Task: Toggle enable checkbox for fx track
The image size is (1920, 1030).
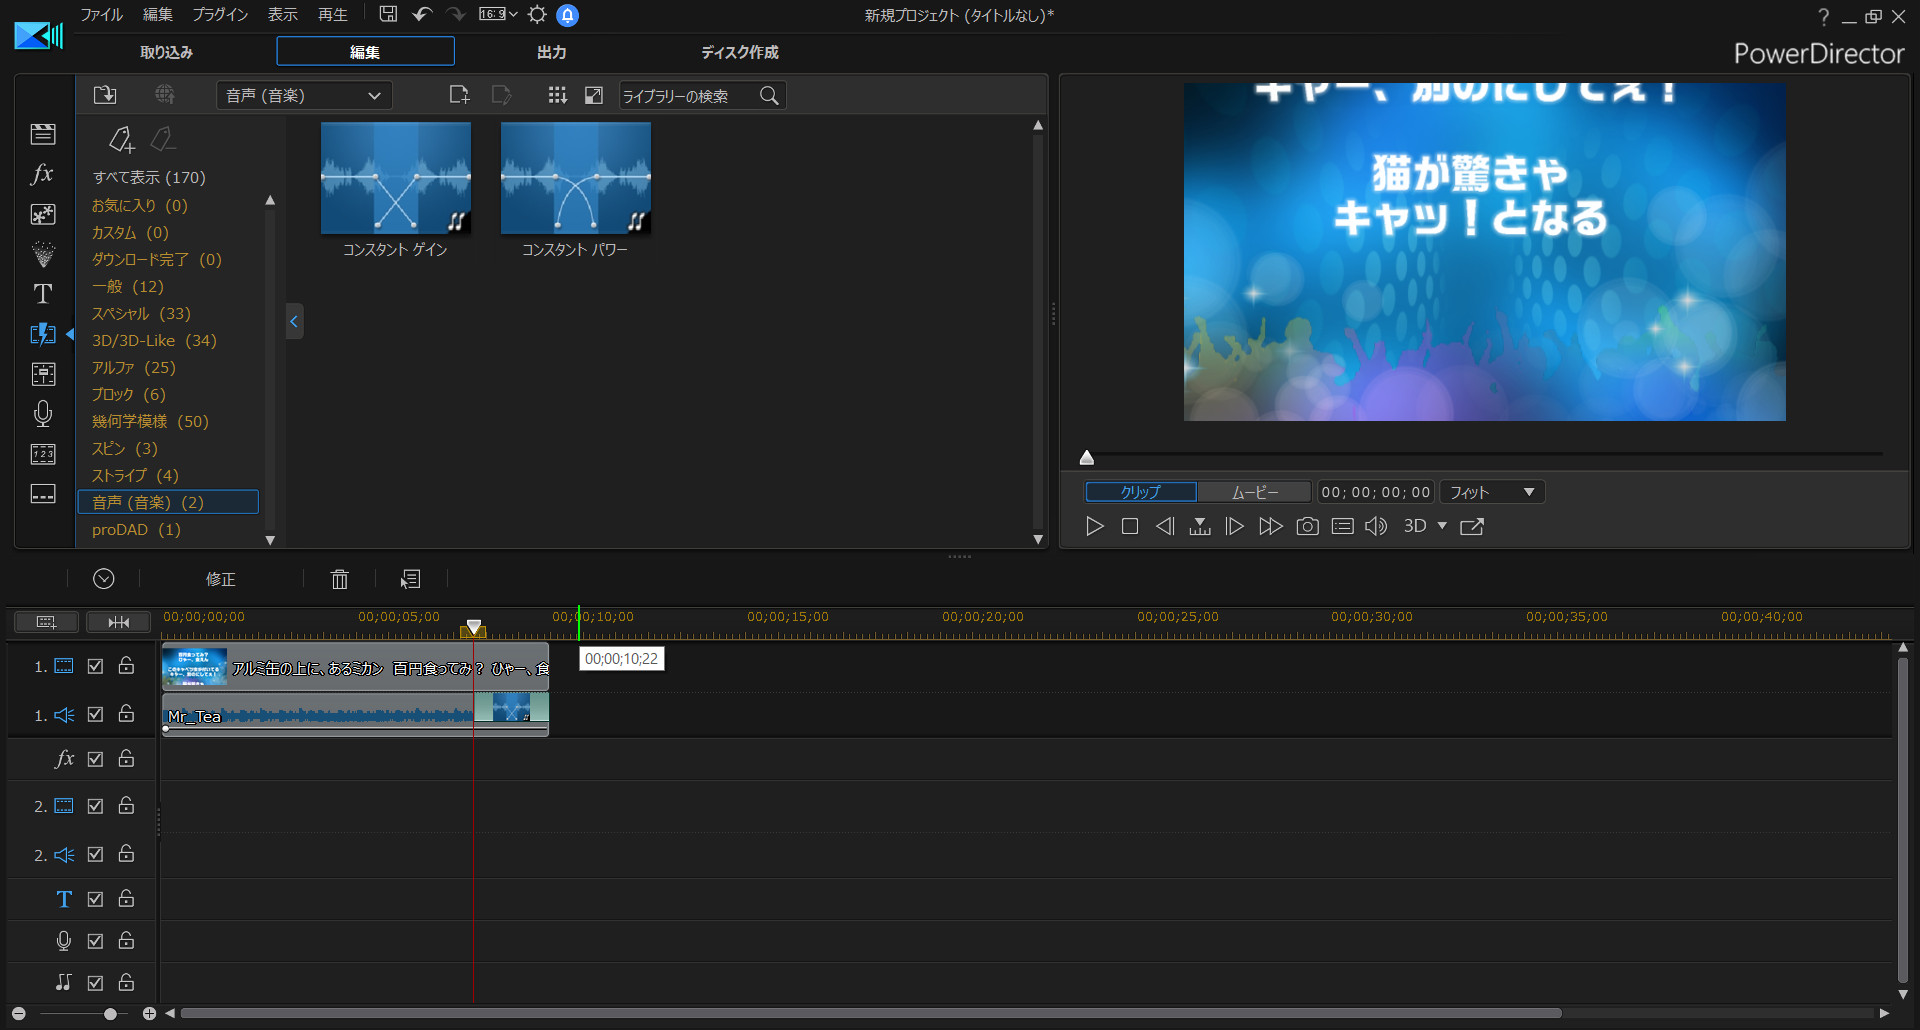Action: (95, 759)
